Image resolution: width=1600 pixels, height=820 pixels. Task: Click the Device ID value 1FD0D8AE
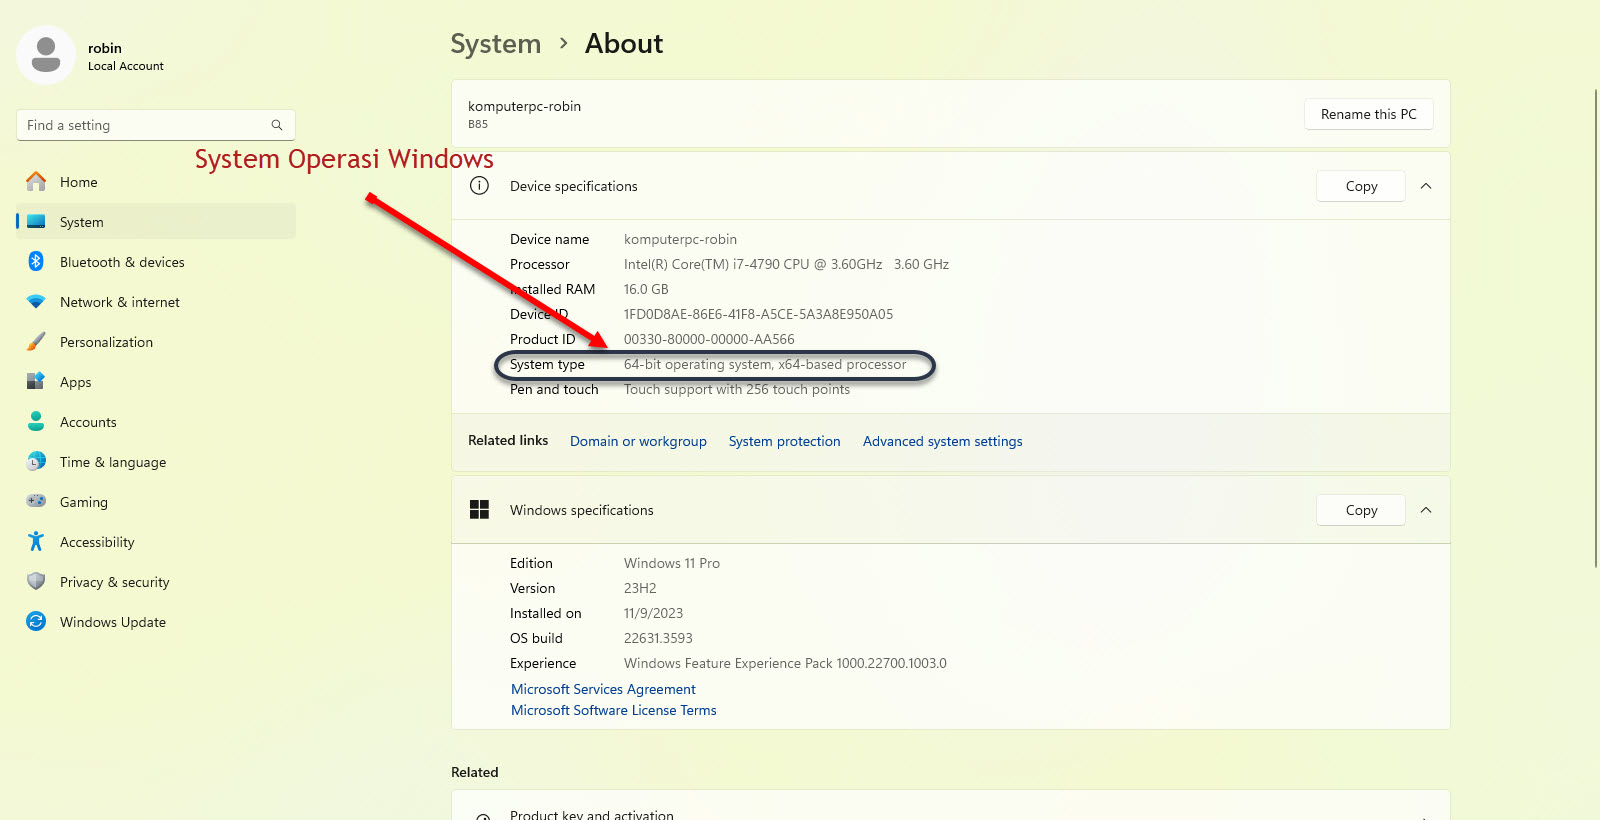pyautogui.click(x=758, y=314)
